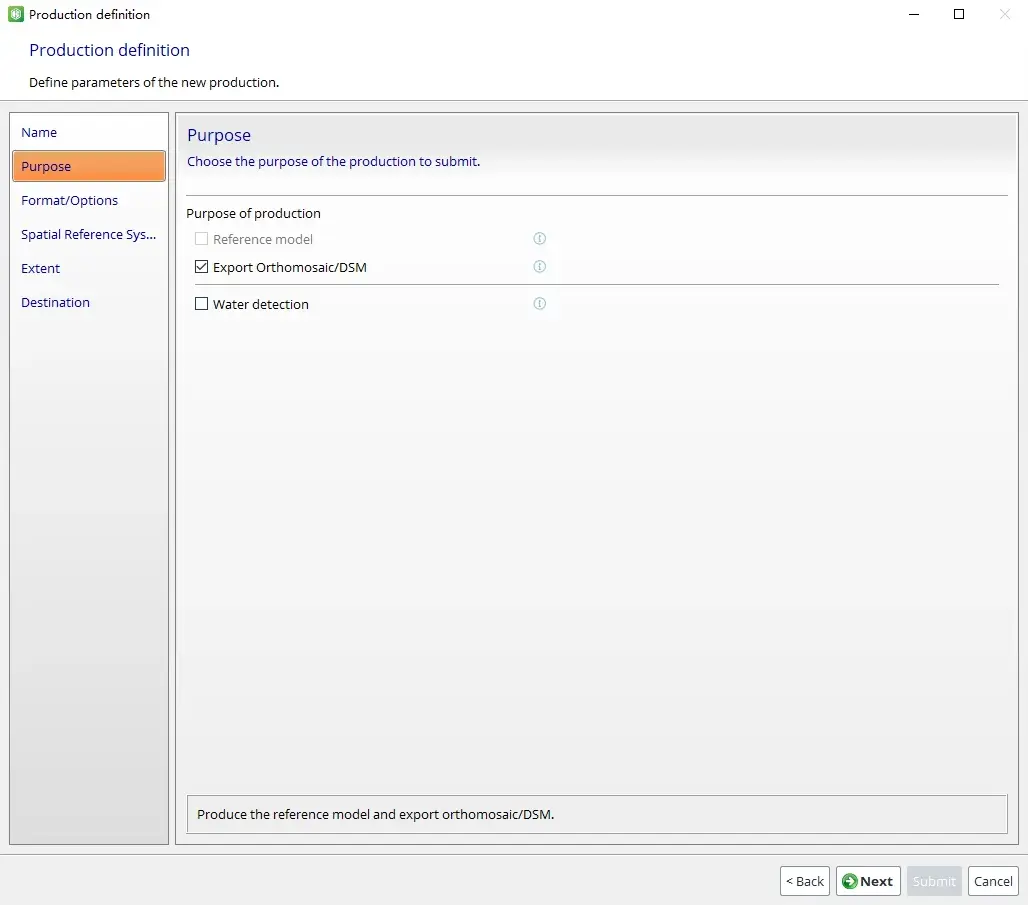Click the greyed-out Submit button
Screen dimensions: 1028x905
[x=934, y=881]
